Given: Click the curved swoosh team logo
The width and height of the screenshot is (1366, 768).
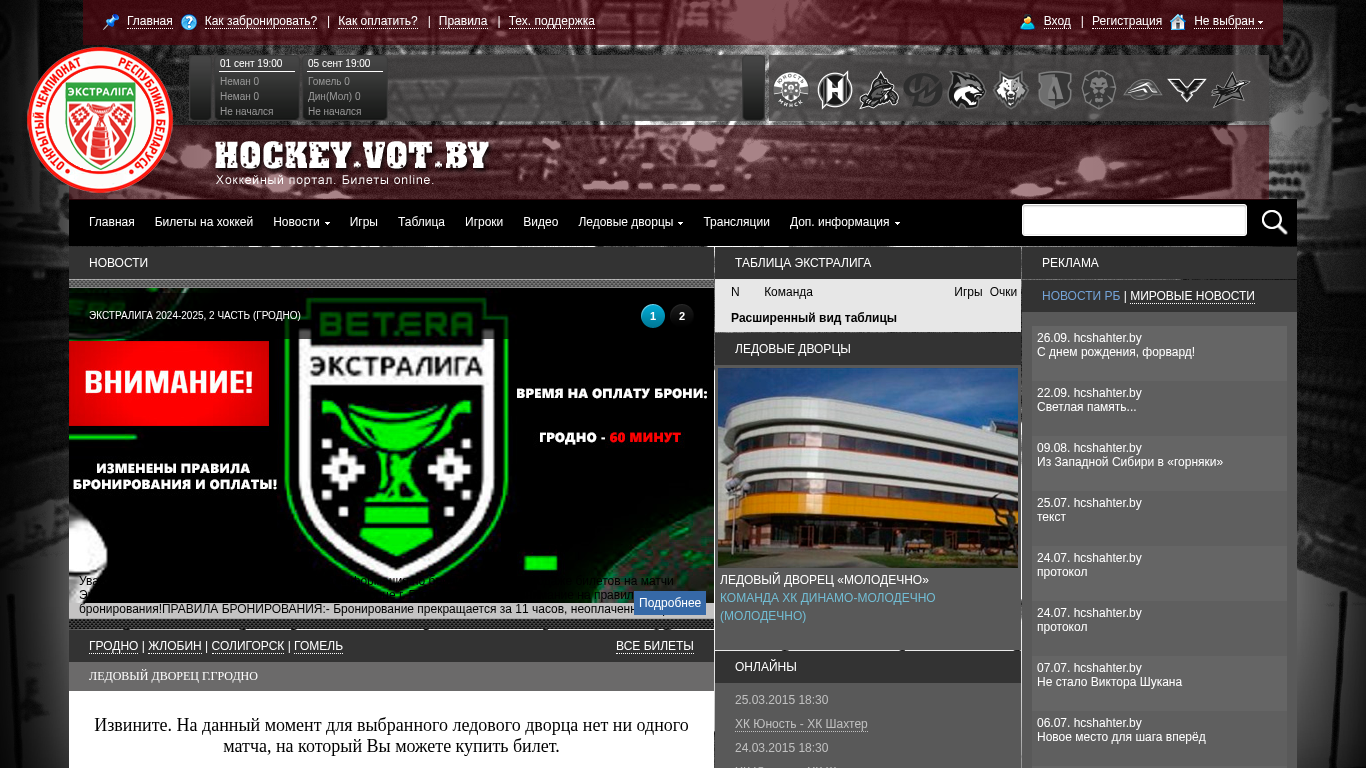Looking at the screenshot, I should click(1143, 90).
